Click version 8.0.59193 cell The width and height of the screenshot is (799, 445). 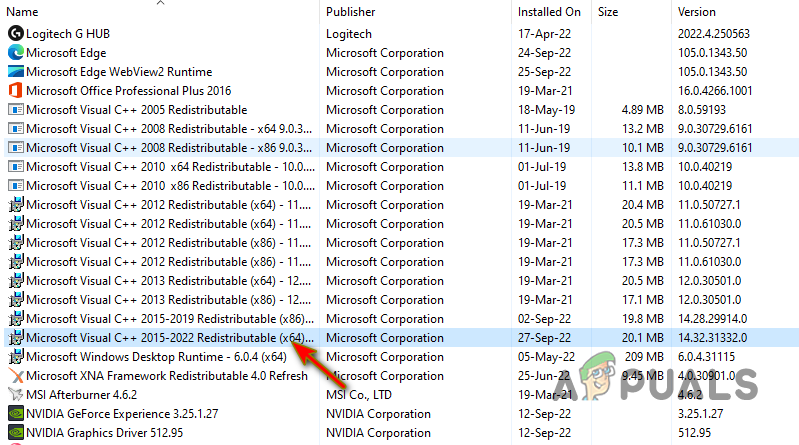(702, 110)
